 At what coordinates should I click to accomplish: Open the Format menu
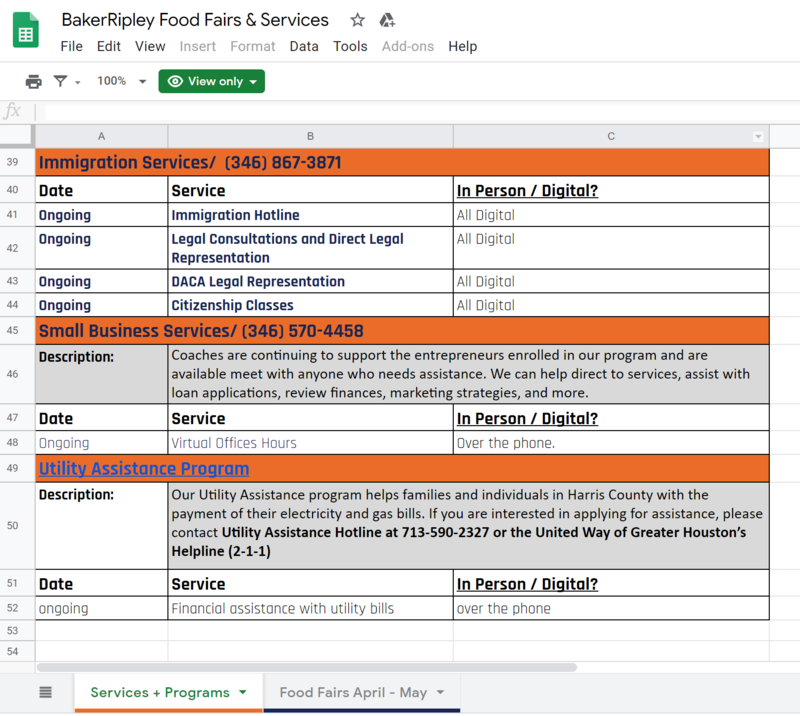(253, 46)
